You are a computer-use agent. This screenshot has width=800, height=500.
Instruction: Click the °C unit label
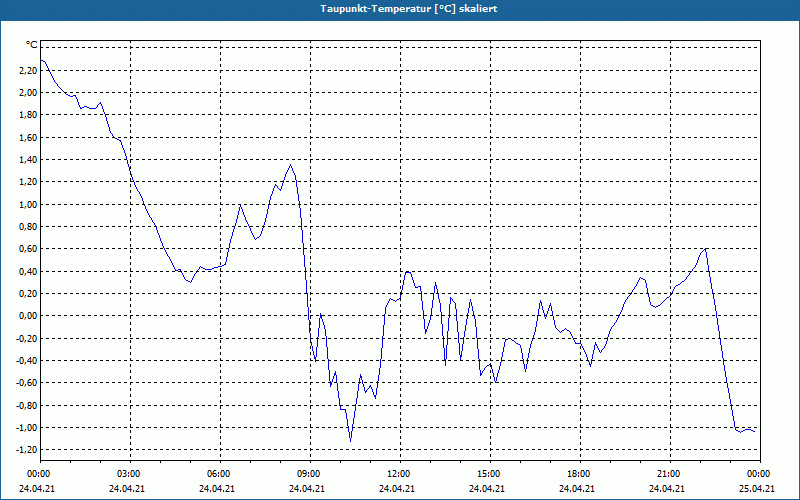pos(31,45)
